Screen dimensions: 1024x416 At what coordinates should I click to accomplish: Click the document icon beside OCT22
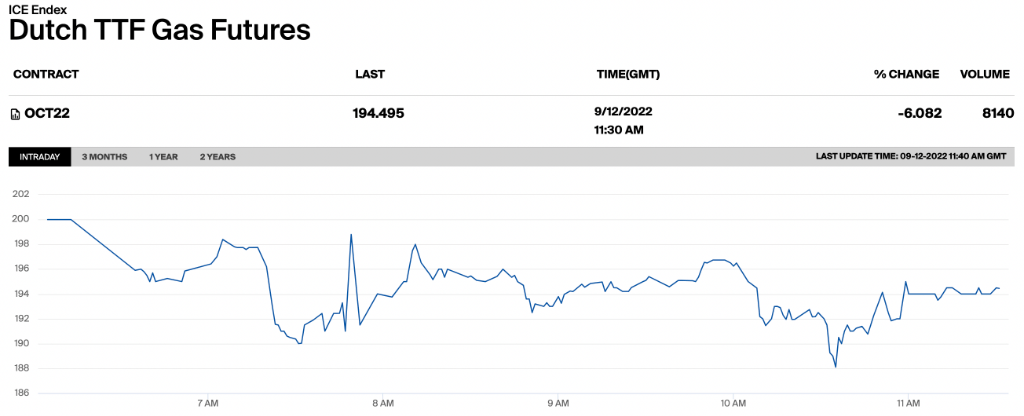pos(15,114)
